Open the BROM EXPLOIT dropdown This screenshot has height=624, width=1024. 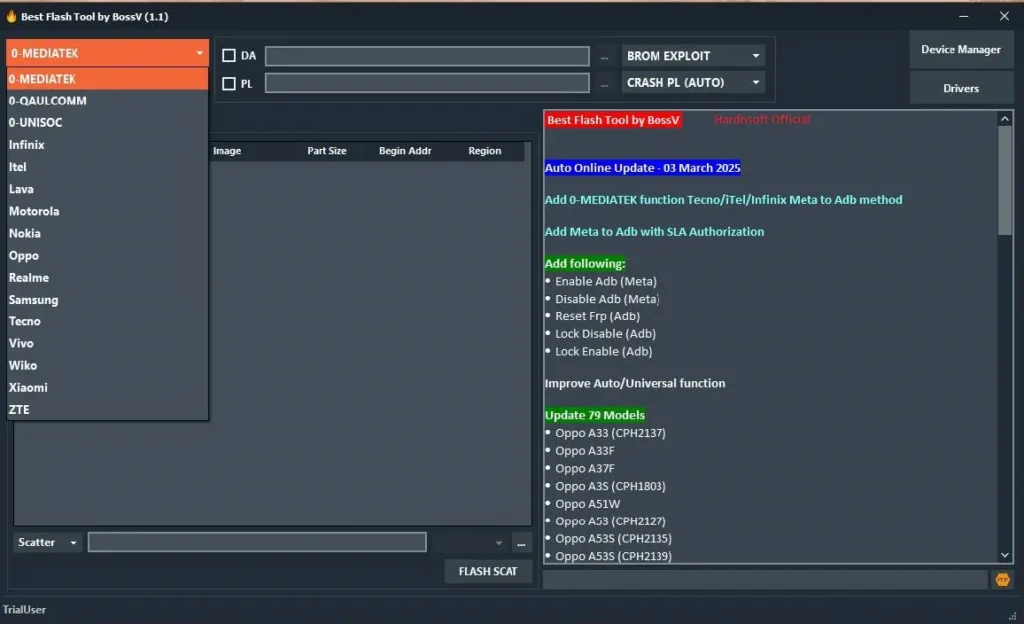coord(692,55)
